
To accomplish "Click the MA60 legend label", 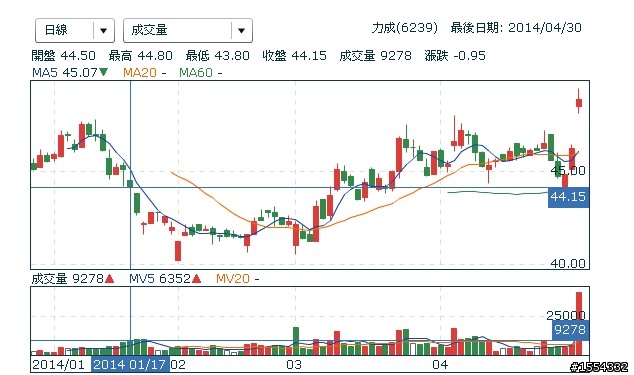I will point(196,73).
